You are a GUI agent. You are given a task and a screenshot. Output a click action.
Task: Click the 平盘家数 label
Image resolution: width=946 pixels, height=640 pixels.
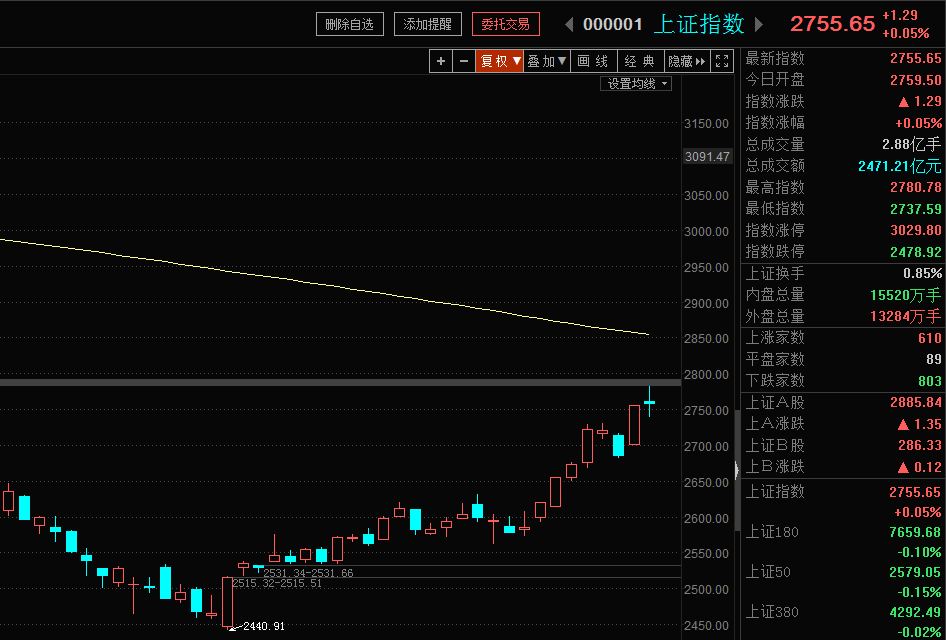(x=775, y=360)
